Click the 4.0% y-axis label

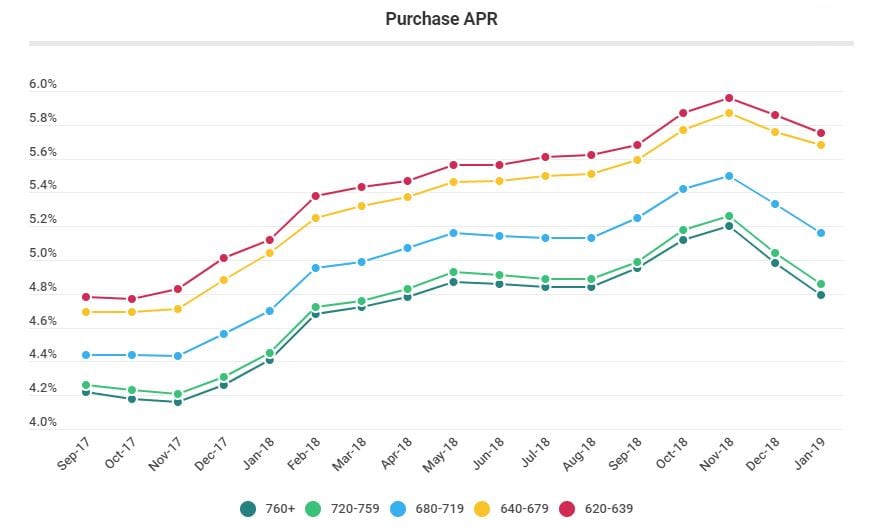click(x=43, y=423)
